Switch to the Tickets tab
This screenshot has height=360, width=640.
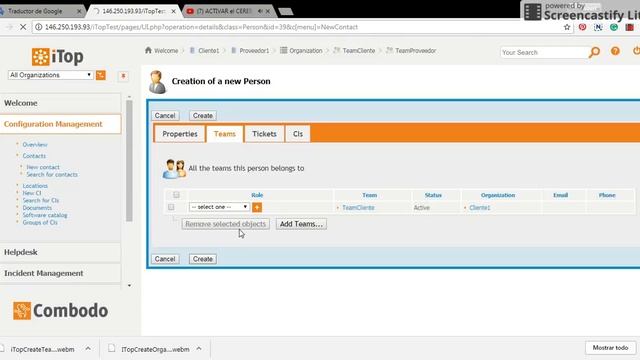(x=264, y=134)
